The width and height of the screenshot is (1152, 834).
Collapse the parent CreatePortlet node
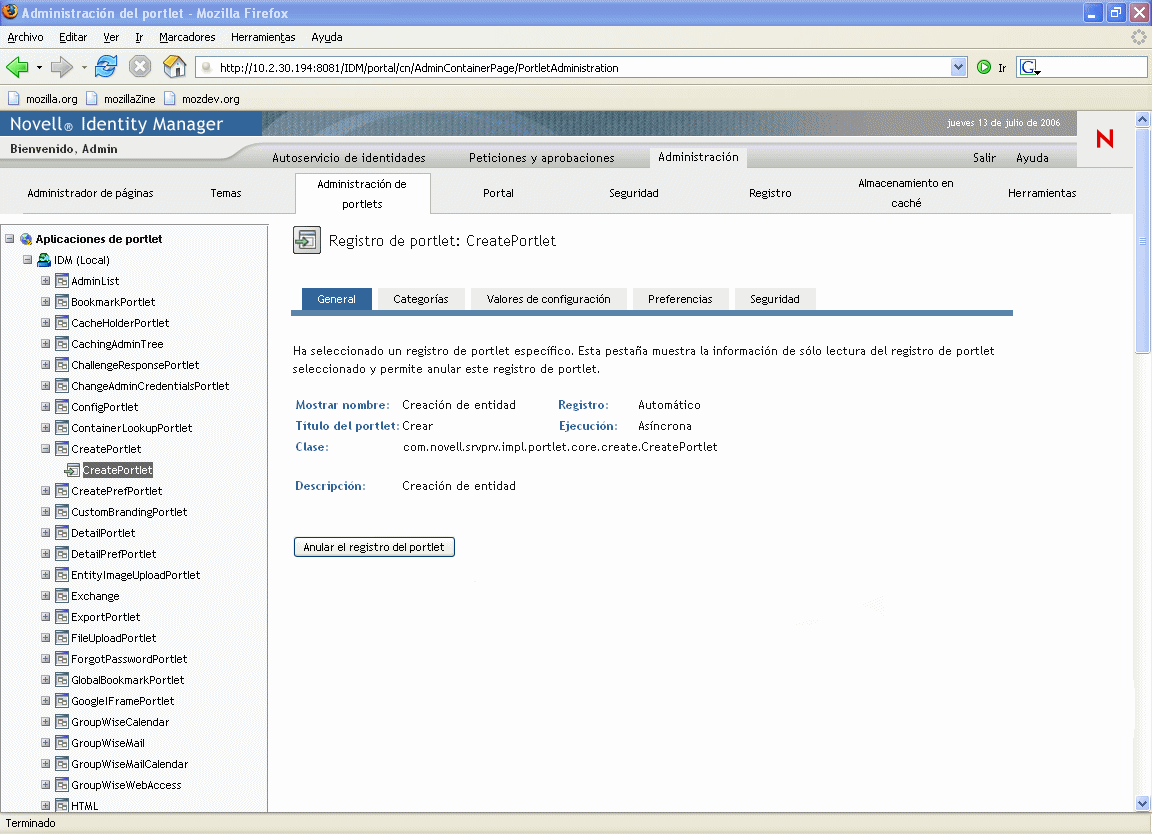46,449
